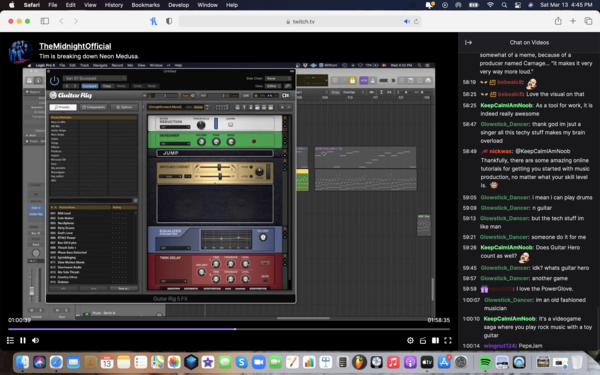Click the battery status in menu bar

tap(474, 5)
